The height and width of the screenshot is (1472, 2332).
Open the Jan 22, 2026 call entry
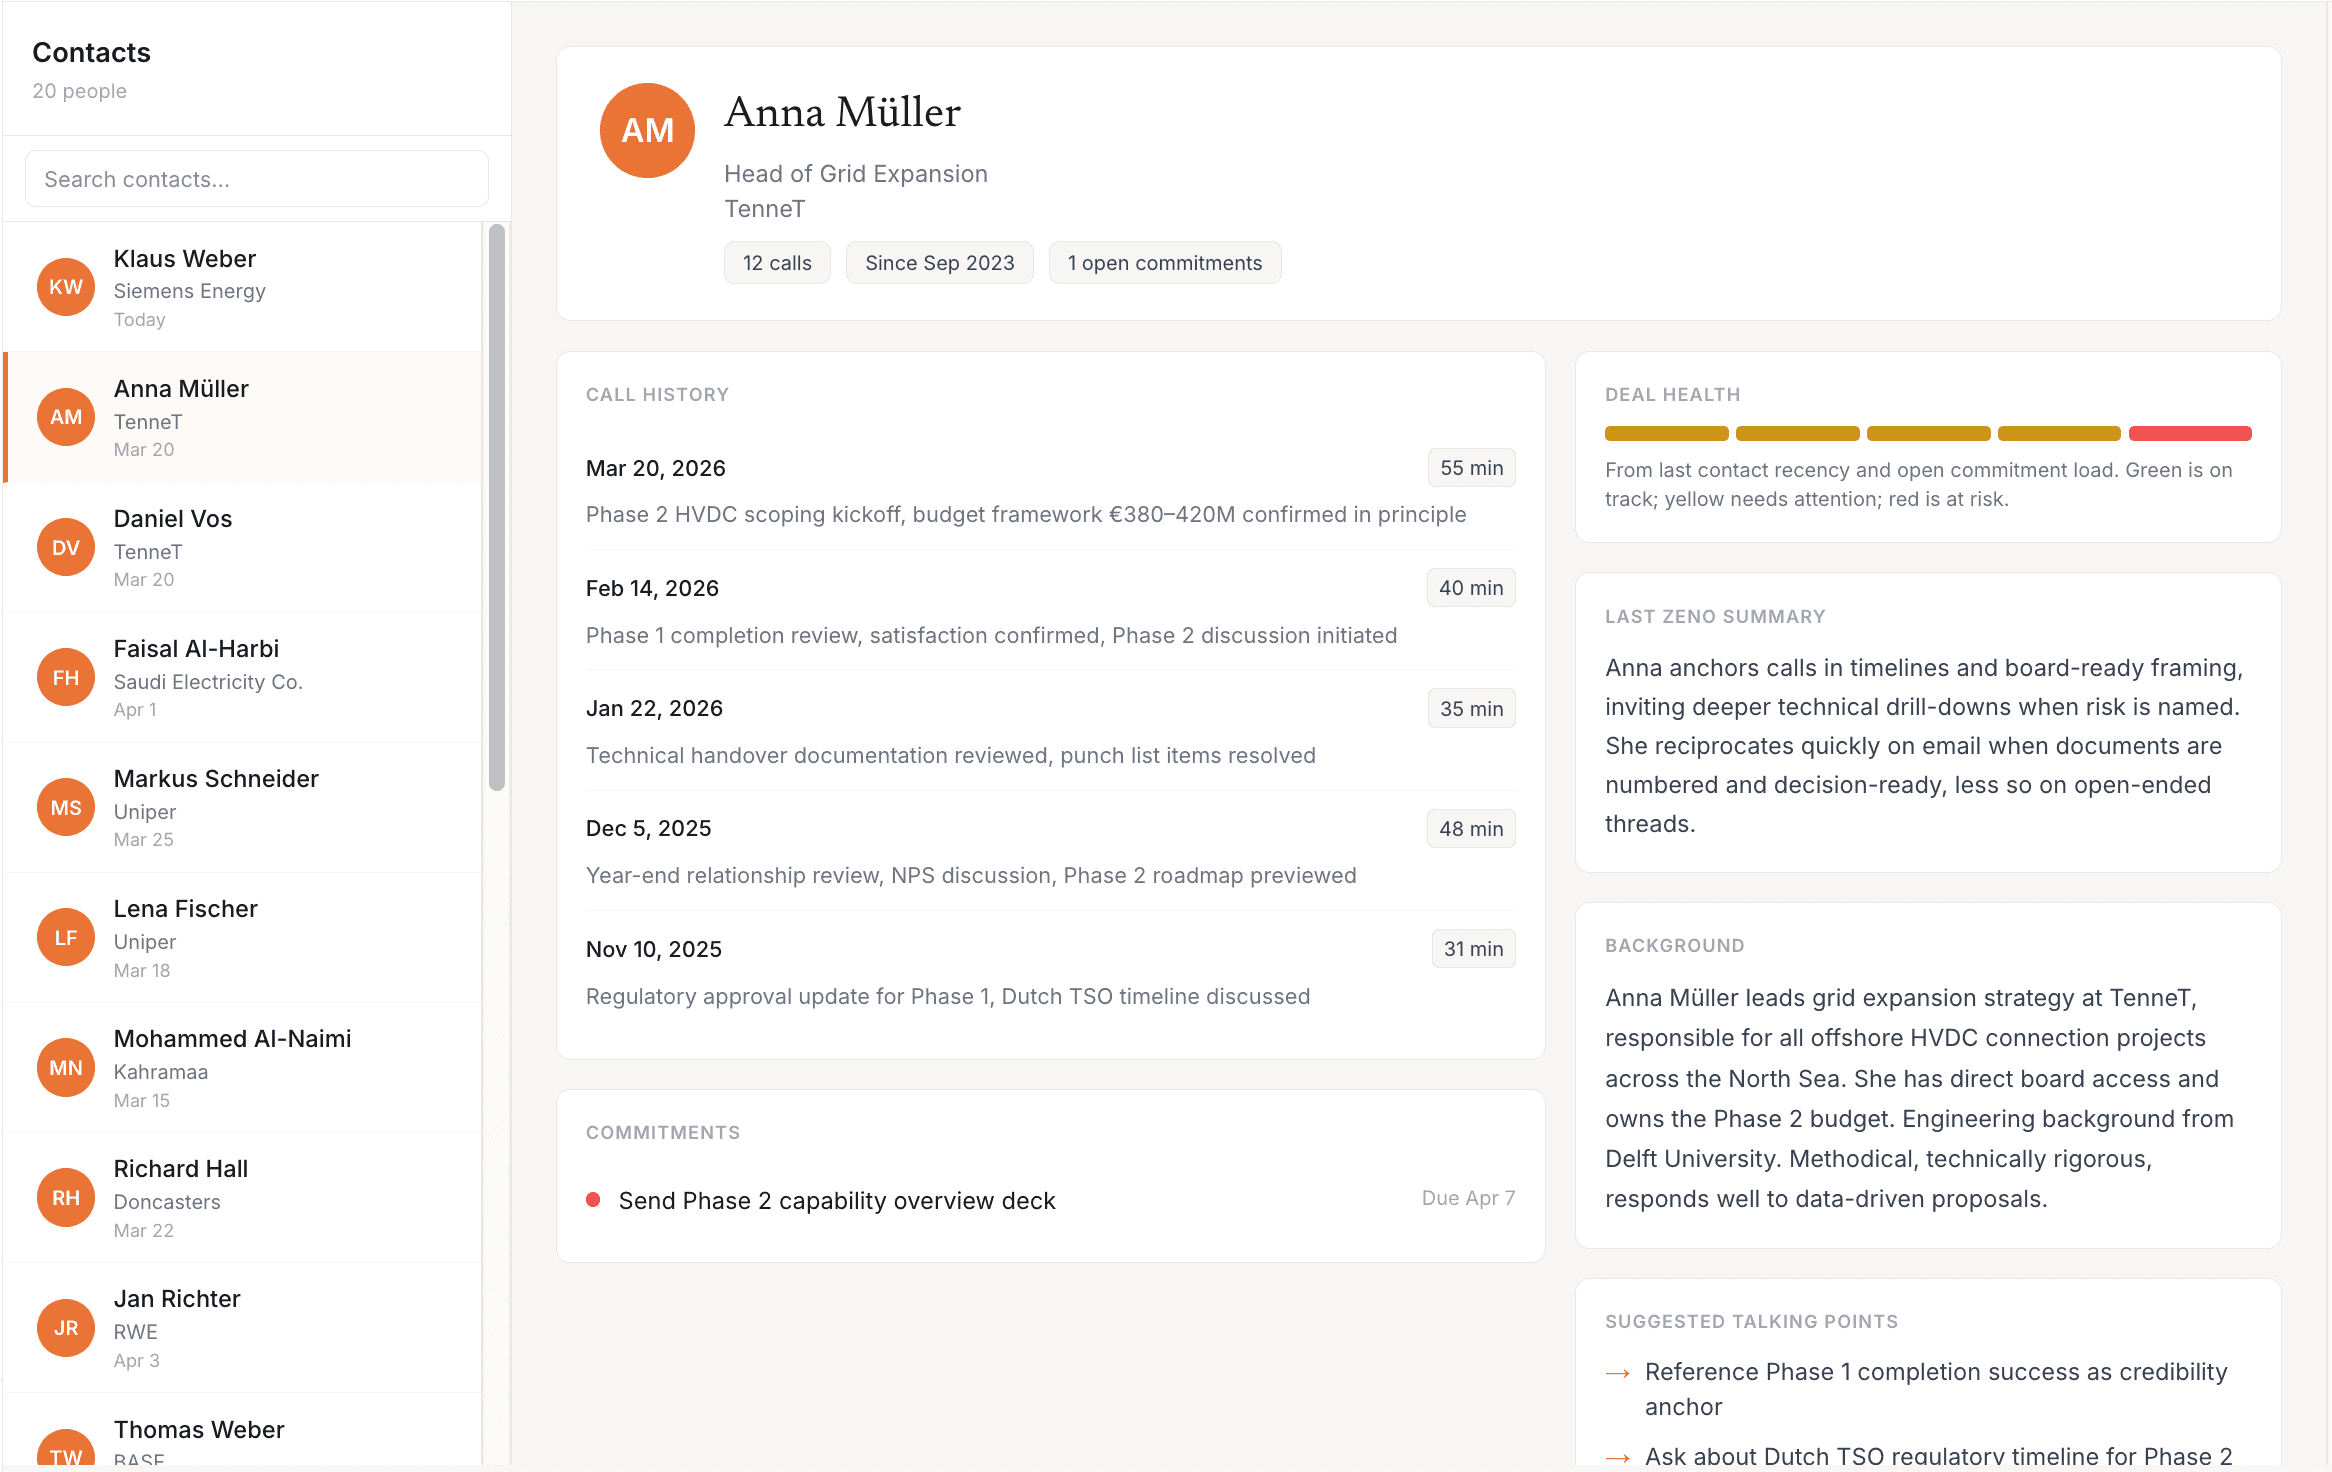click(x=1050, y=730)
